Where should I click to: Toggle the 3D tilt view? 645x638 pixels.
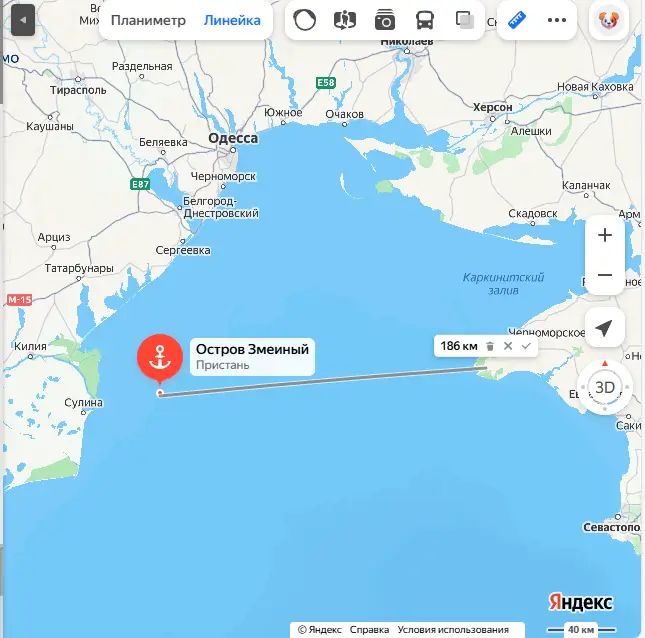click(605, 387)
